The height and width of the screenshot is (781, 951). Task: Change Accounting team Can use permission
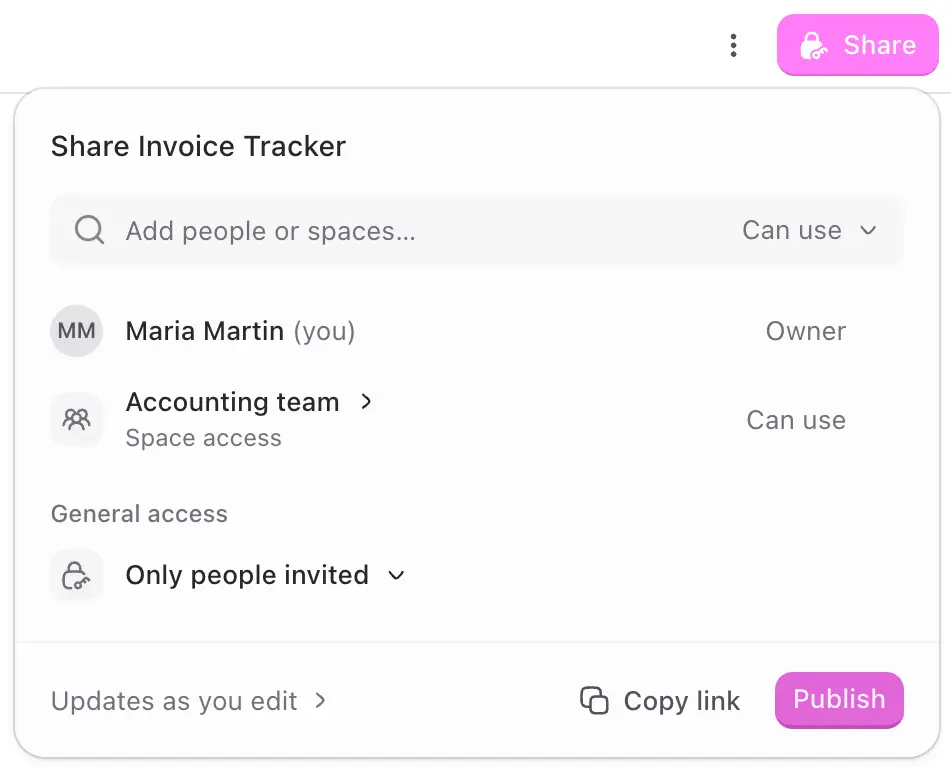[796, 420]
